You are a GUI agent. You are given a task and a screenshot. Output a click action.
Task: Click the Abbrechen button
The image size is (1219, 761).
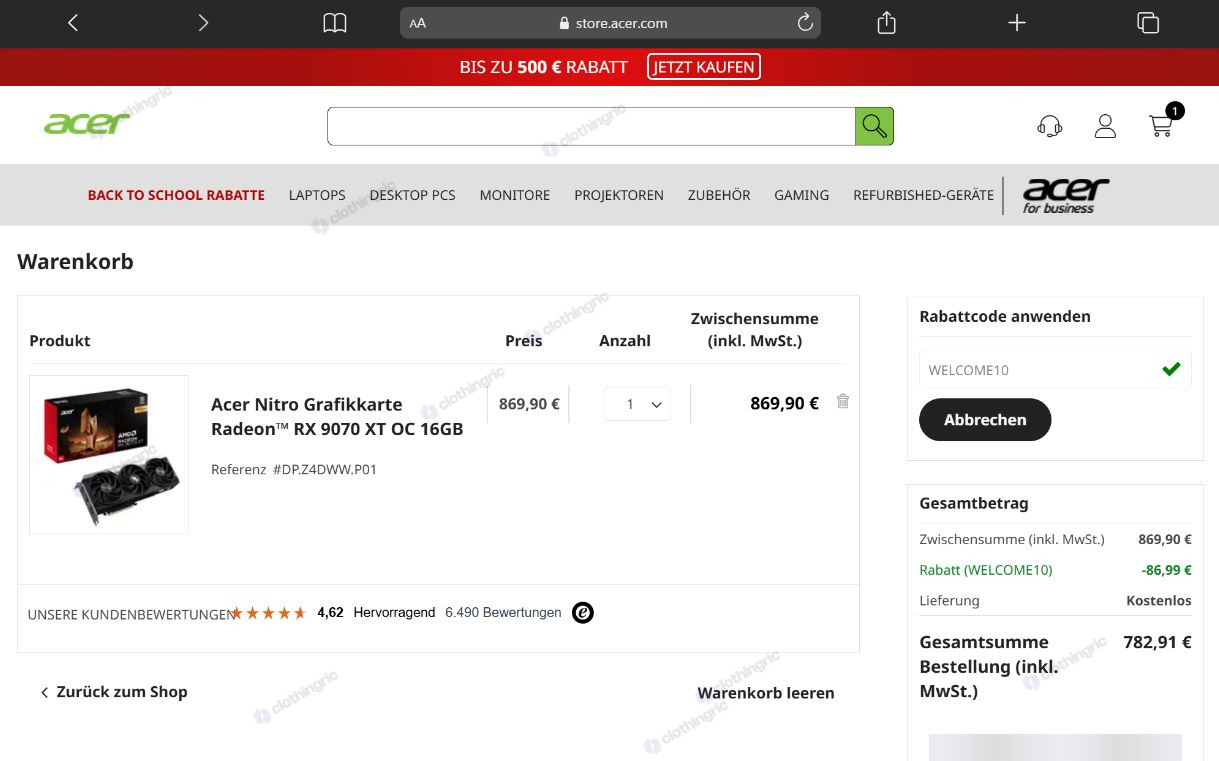(x=985, y=420)
